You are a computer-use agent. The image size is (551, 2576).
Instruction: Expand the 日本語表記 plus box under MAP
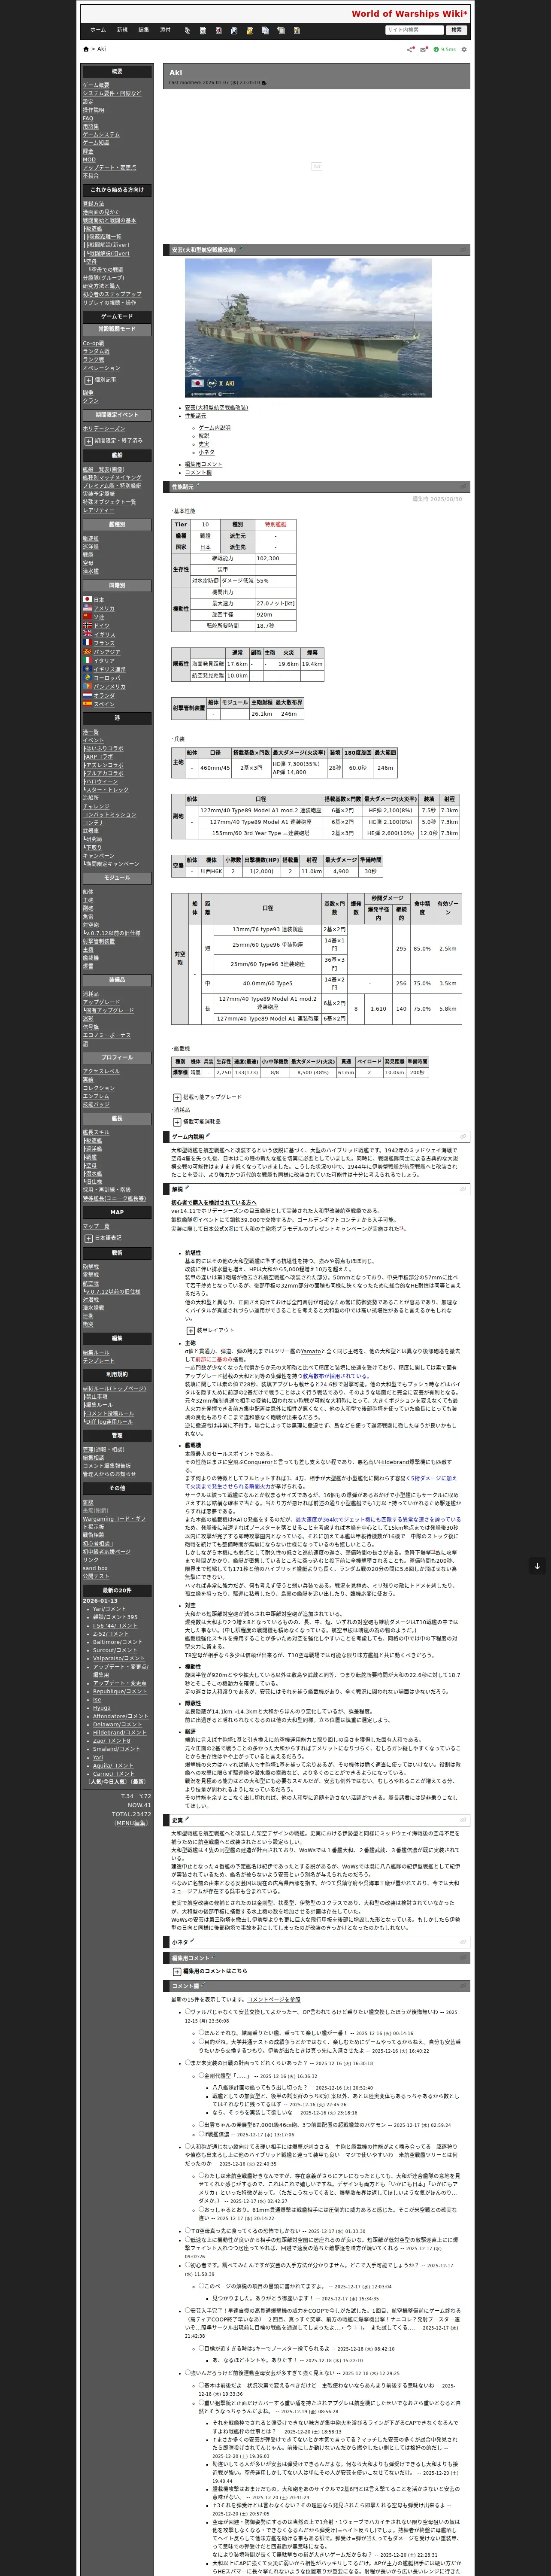pos(88,1238)
